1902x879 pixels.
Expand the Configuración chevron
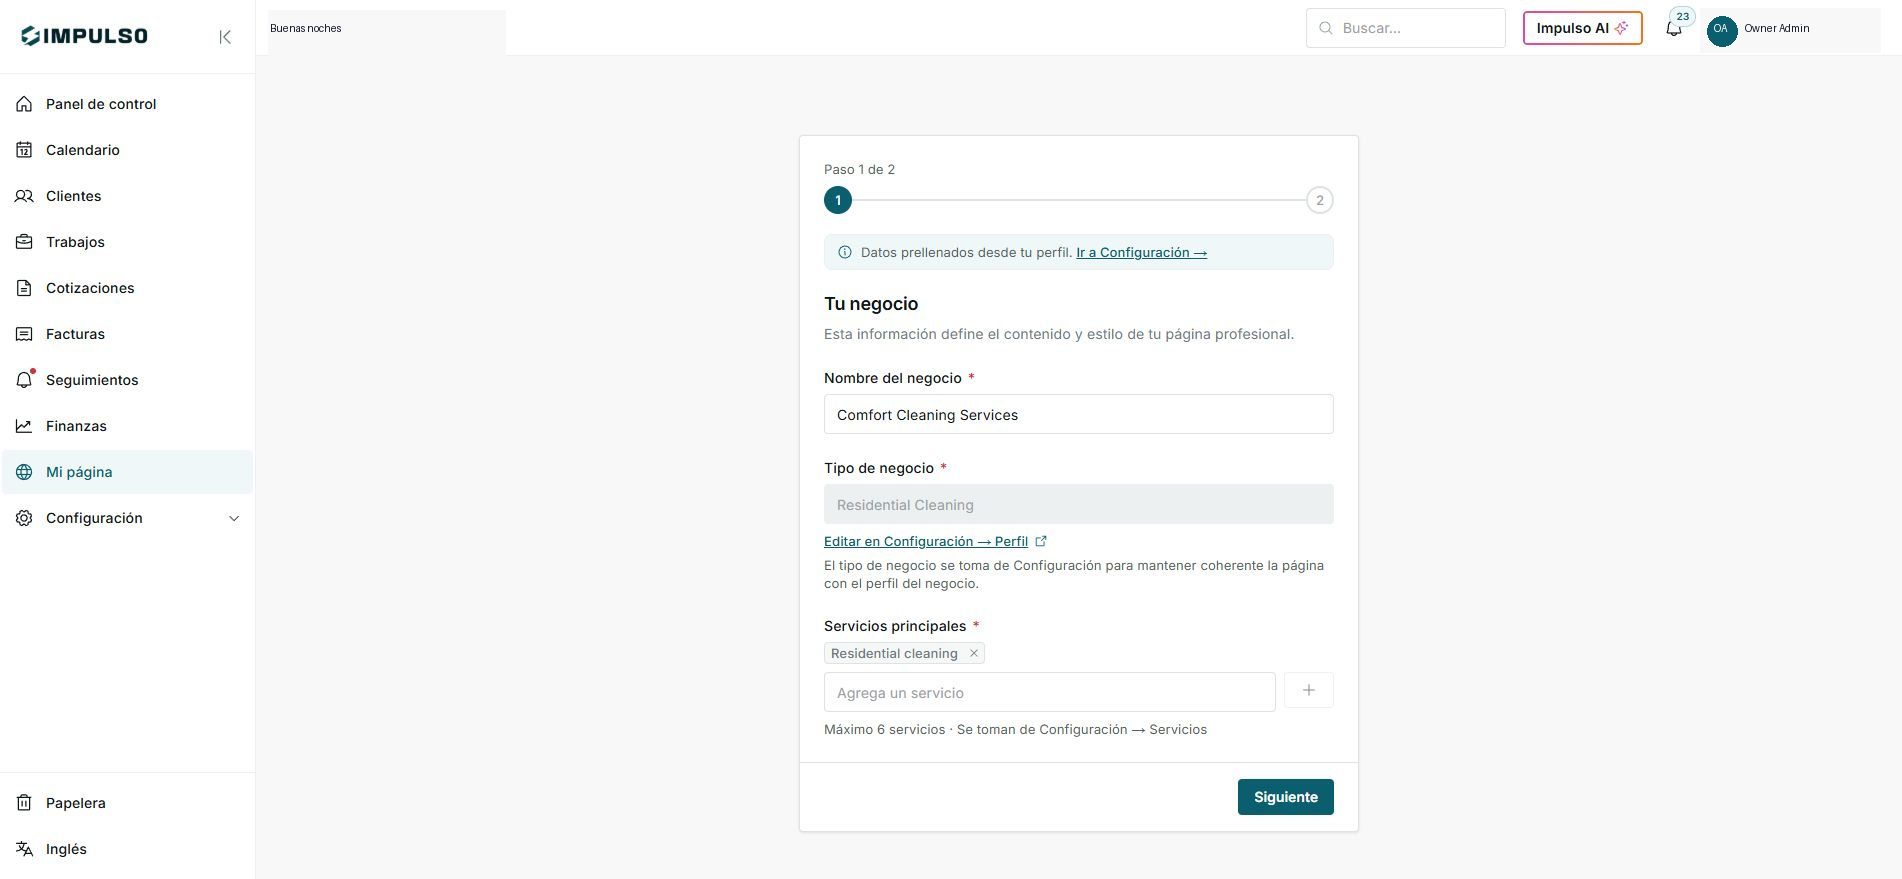pos(234,518)
